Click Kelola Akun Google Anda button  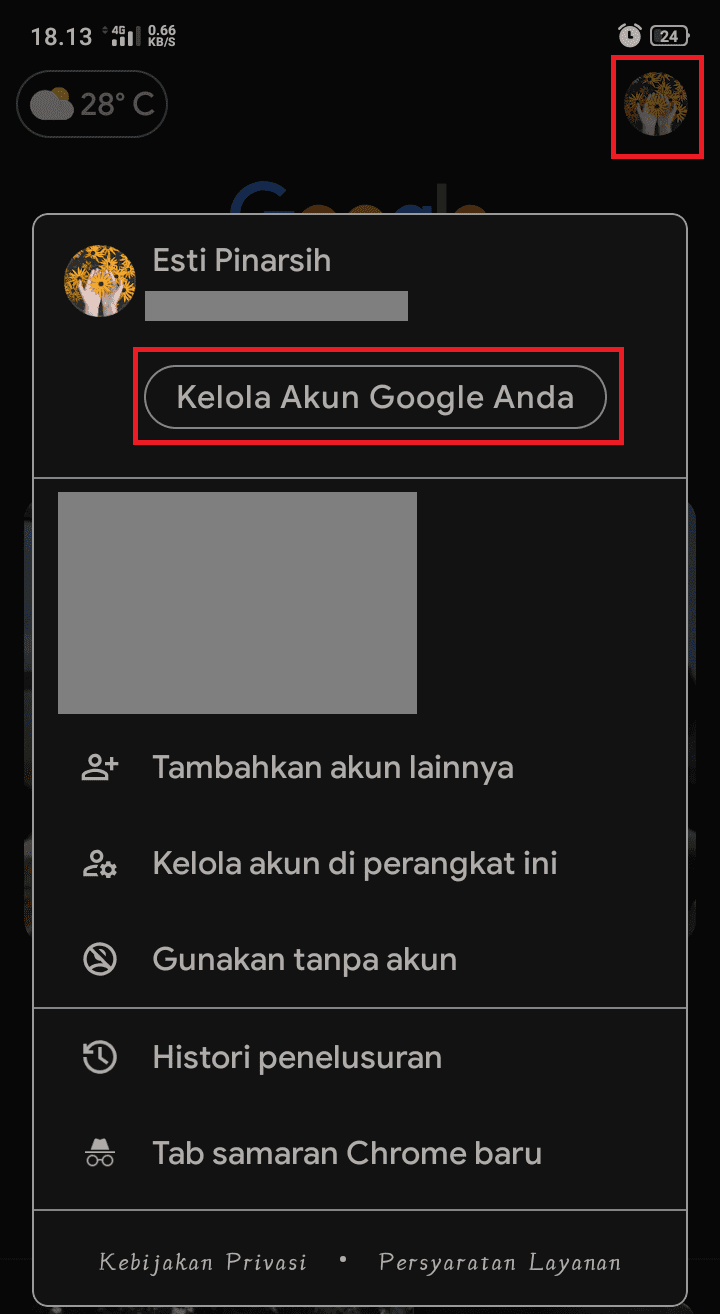coord(376,397)
